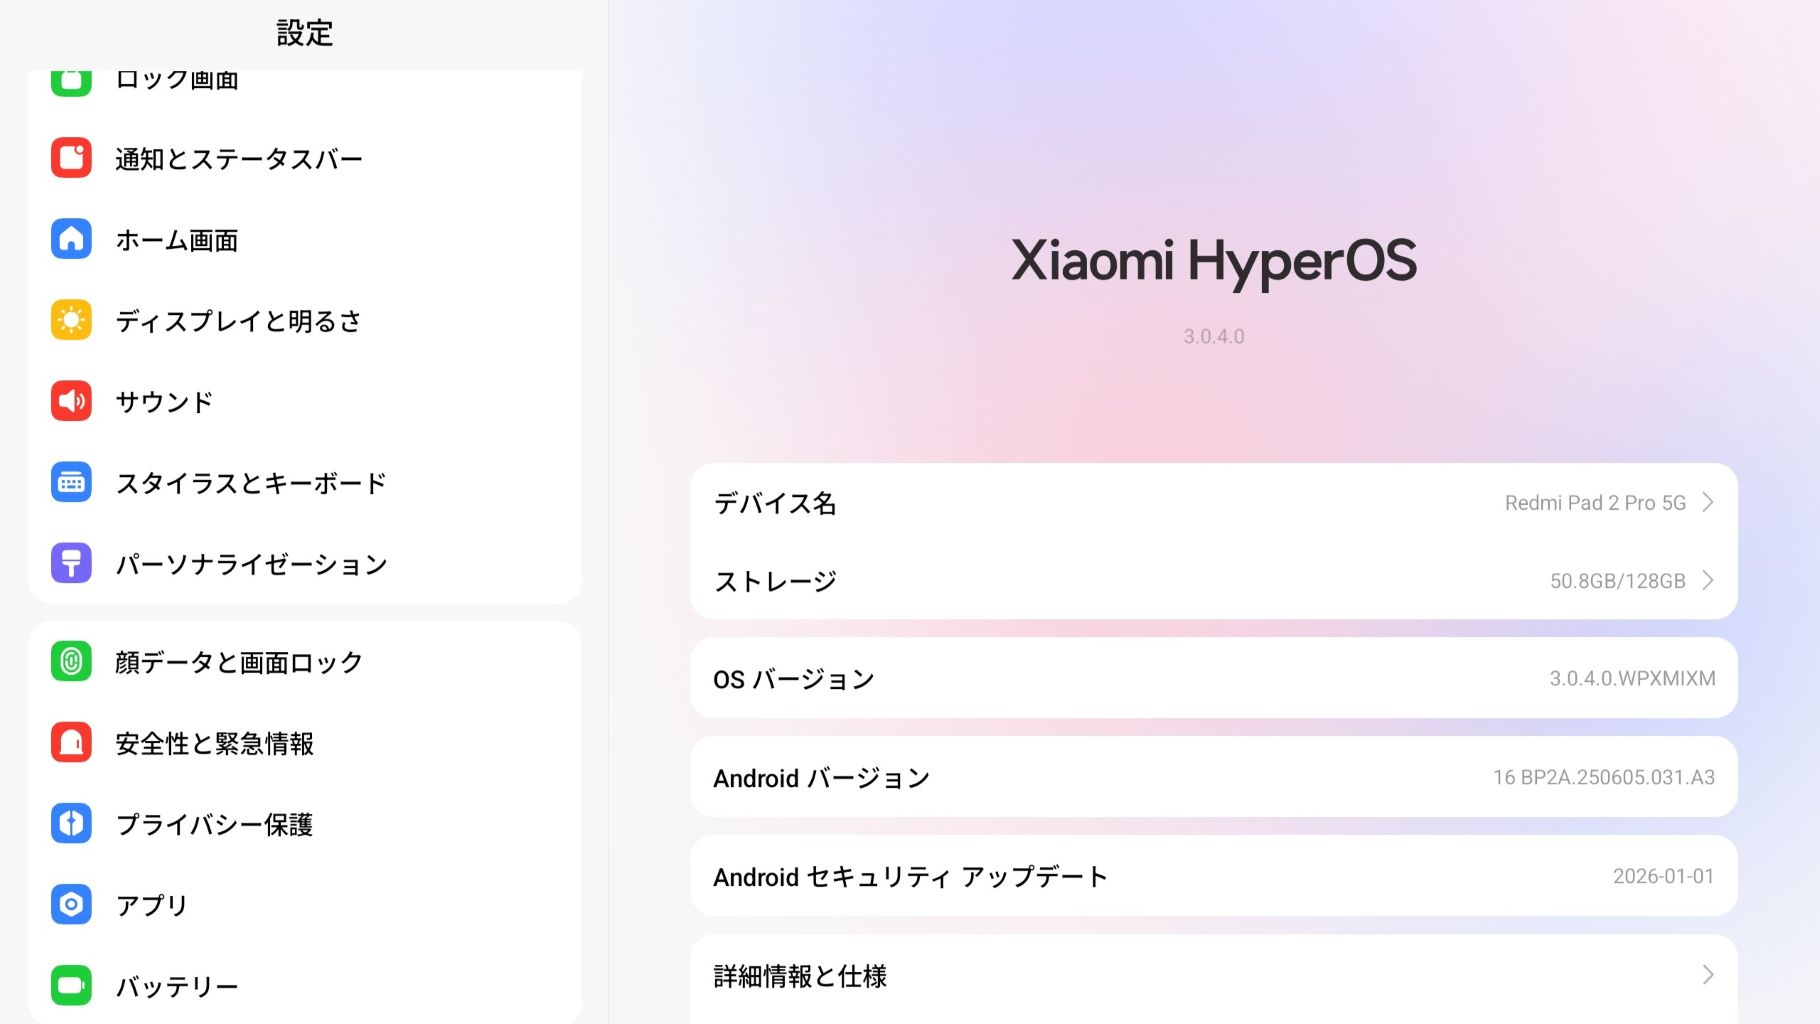Tap the purple Personalization brush icon
Image resolution: width=1820 pixels, height=1024 pixels.
tap(71, 564)
